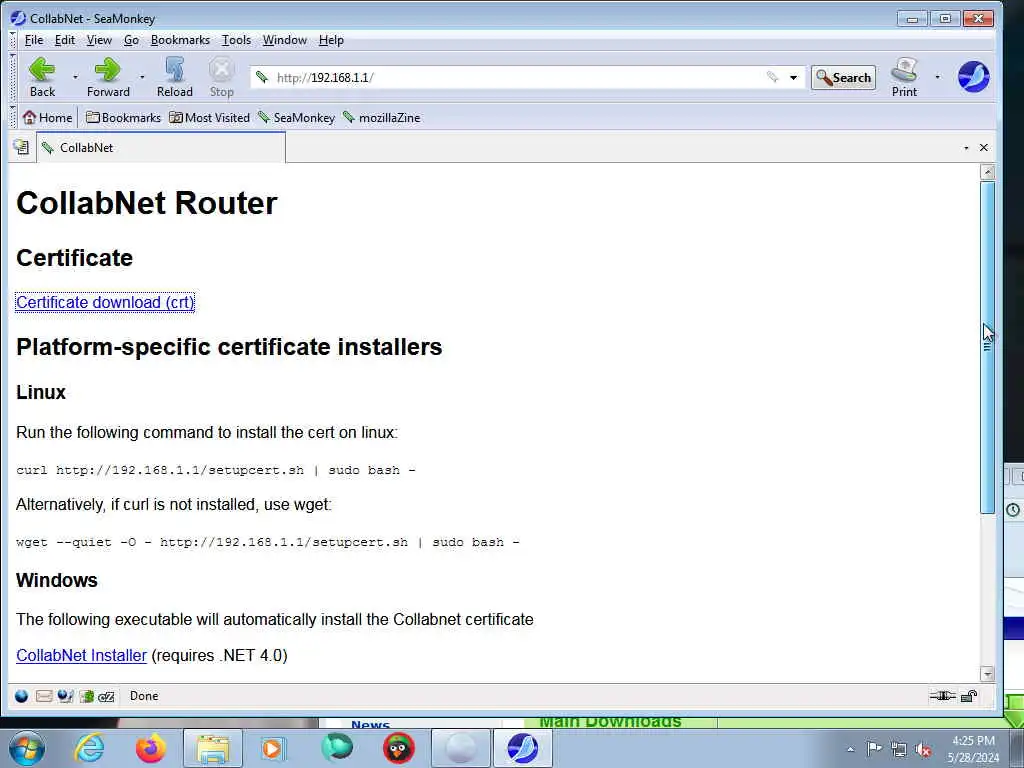Open Composer icon in status bar
1024x768 pixels.
(x=65, y=696)
